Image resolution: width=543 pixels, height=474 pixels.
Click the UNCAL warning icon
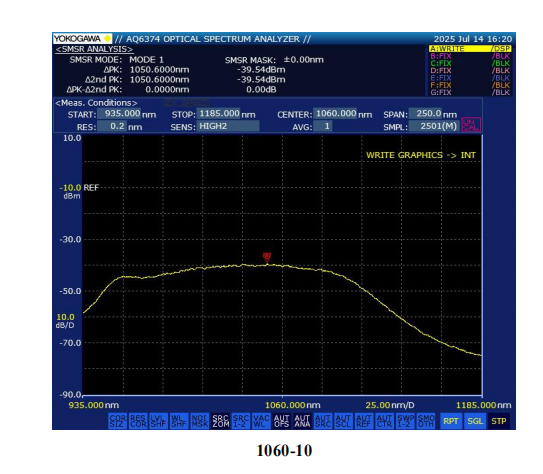coord(471,125)
